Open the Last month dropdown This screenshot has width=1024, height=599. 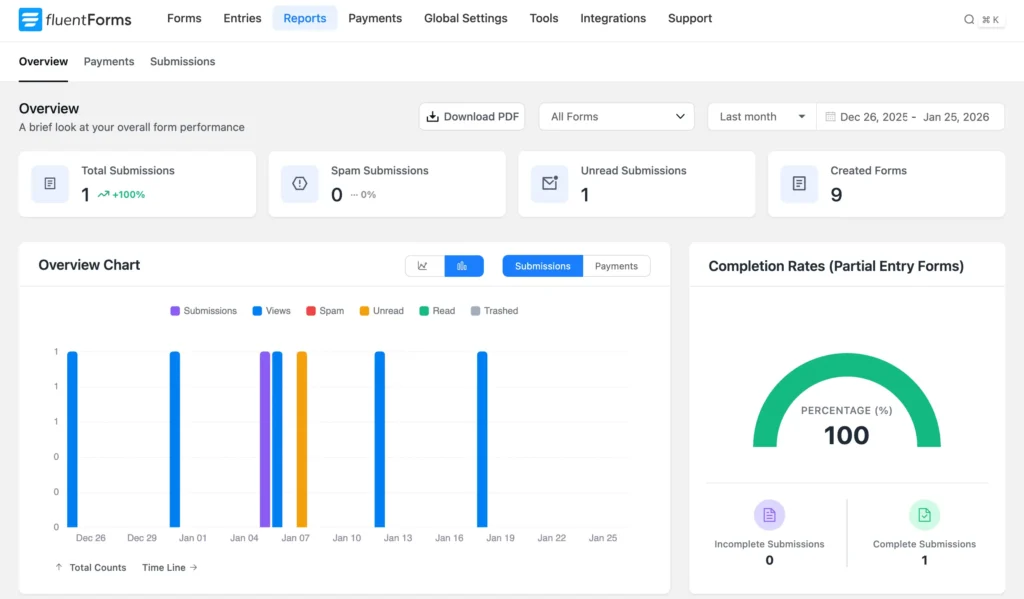pyautogui.click(x=760, y=116)
